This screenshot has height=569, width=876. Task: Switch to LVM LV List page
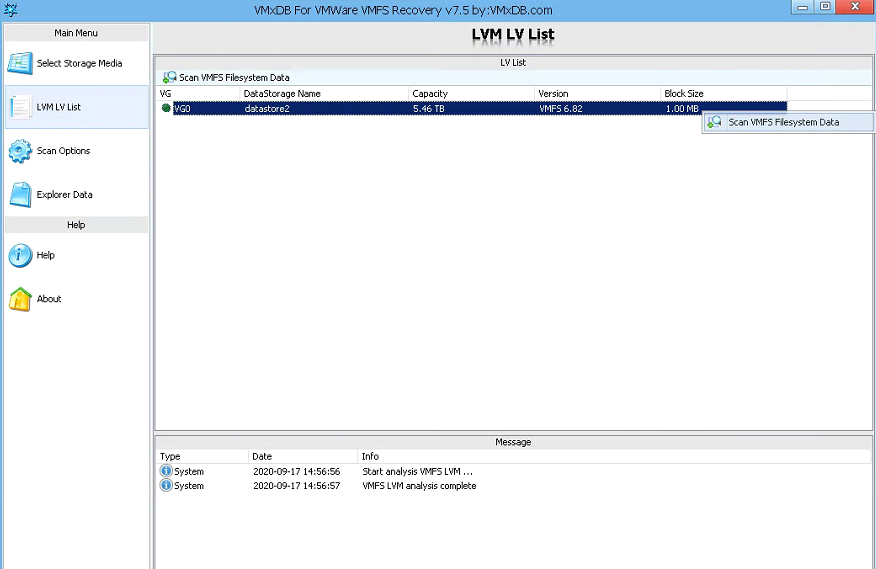point(77,107)
